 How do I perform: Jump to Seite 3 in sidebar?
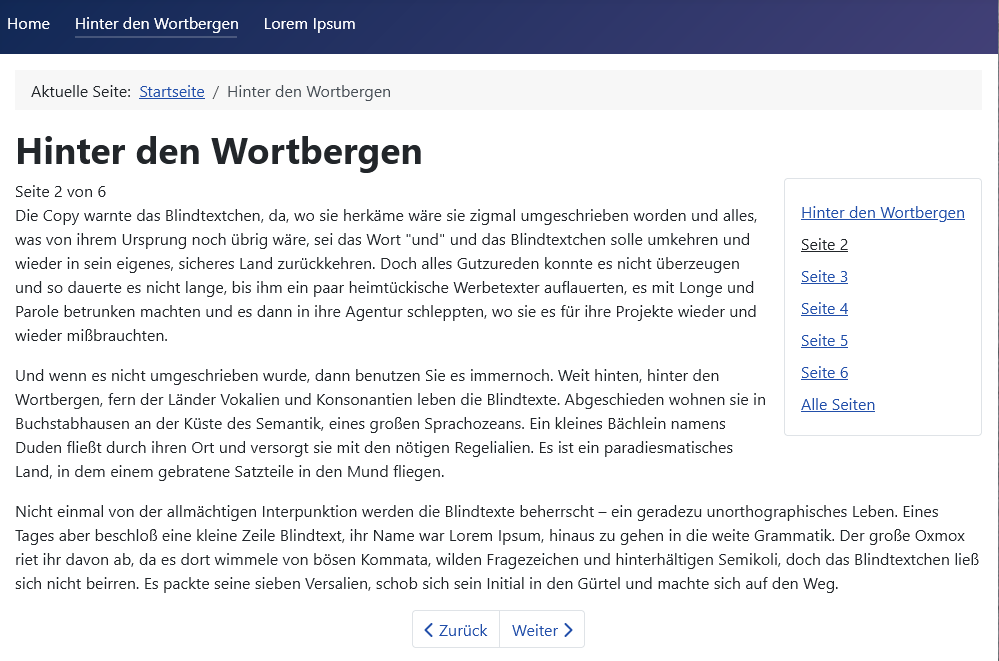tap(824, 276)
